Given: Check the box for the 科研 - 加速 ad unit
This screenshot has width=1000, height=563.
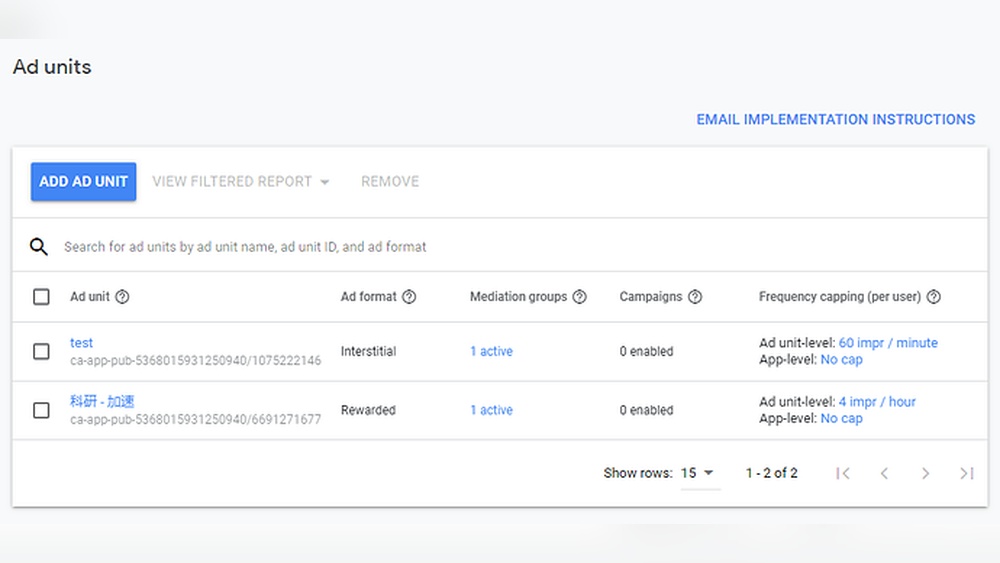Looking at the screenshot, I should coord(41,410).
